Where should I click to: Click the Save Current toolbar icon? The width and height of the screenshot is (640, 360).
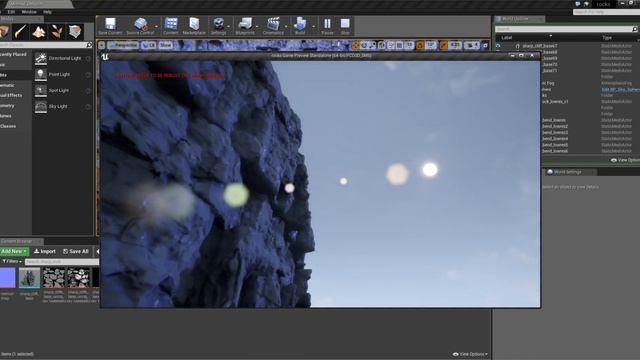coord(110,26)
